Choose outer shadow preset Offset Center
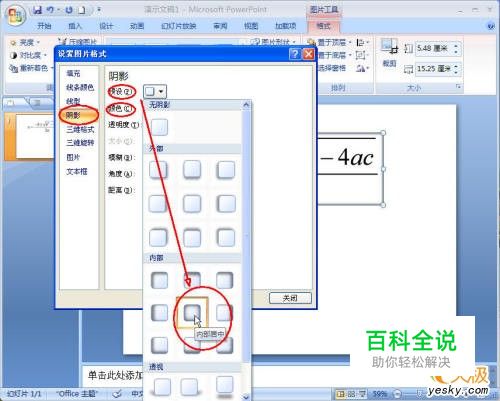This screenshot has width=500, height=401. [x=192, y=204]
